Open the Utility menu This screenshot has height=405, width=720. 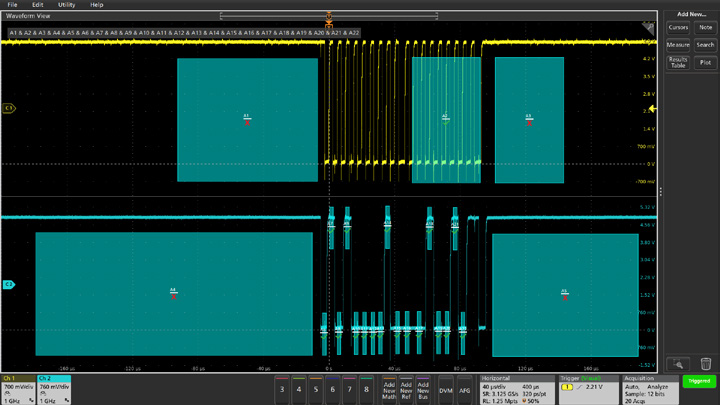click(x=66, y=5)
